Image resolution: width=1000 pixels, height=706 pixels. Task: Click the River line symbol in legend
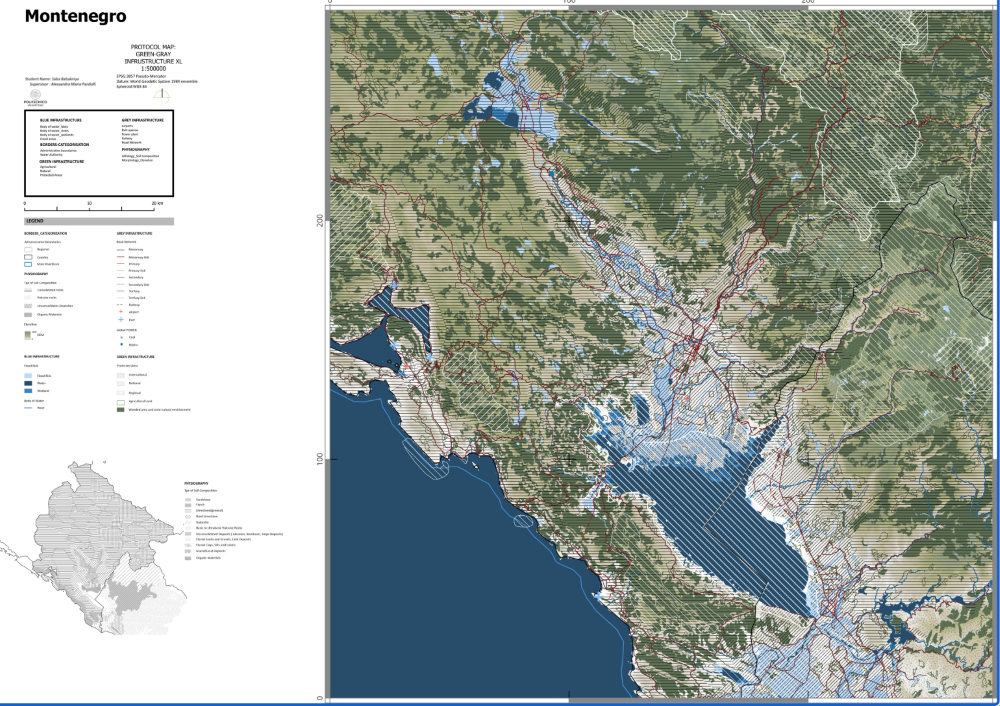(29, 407)
